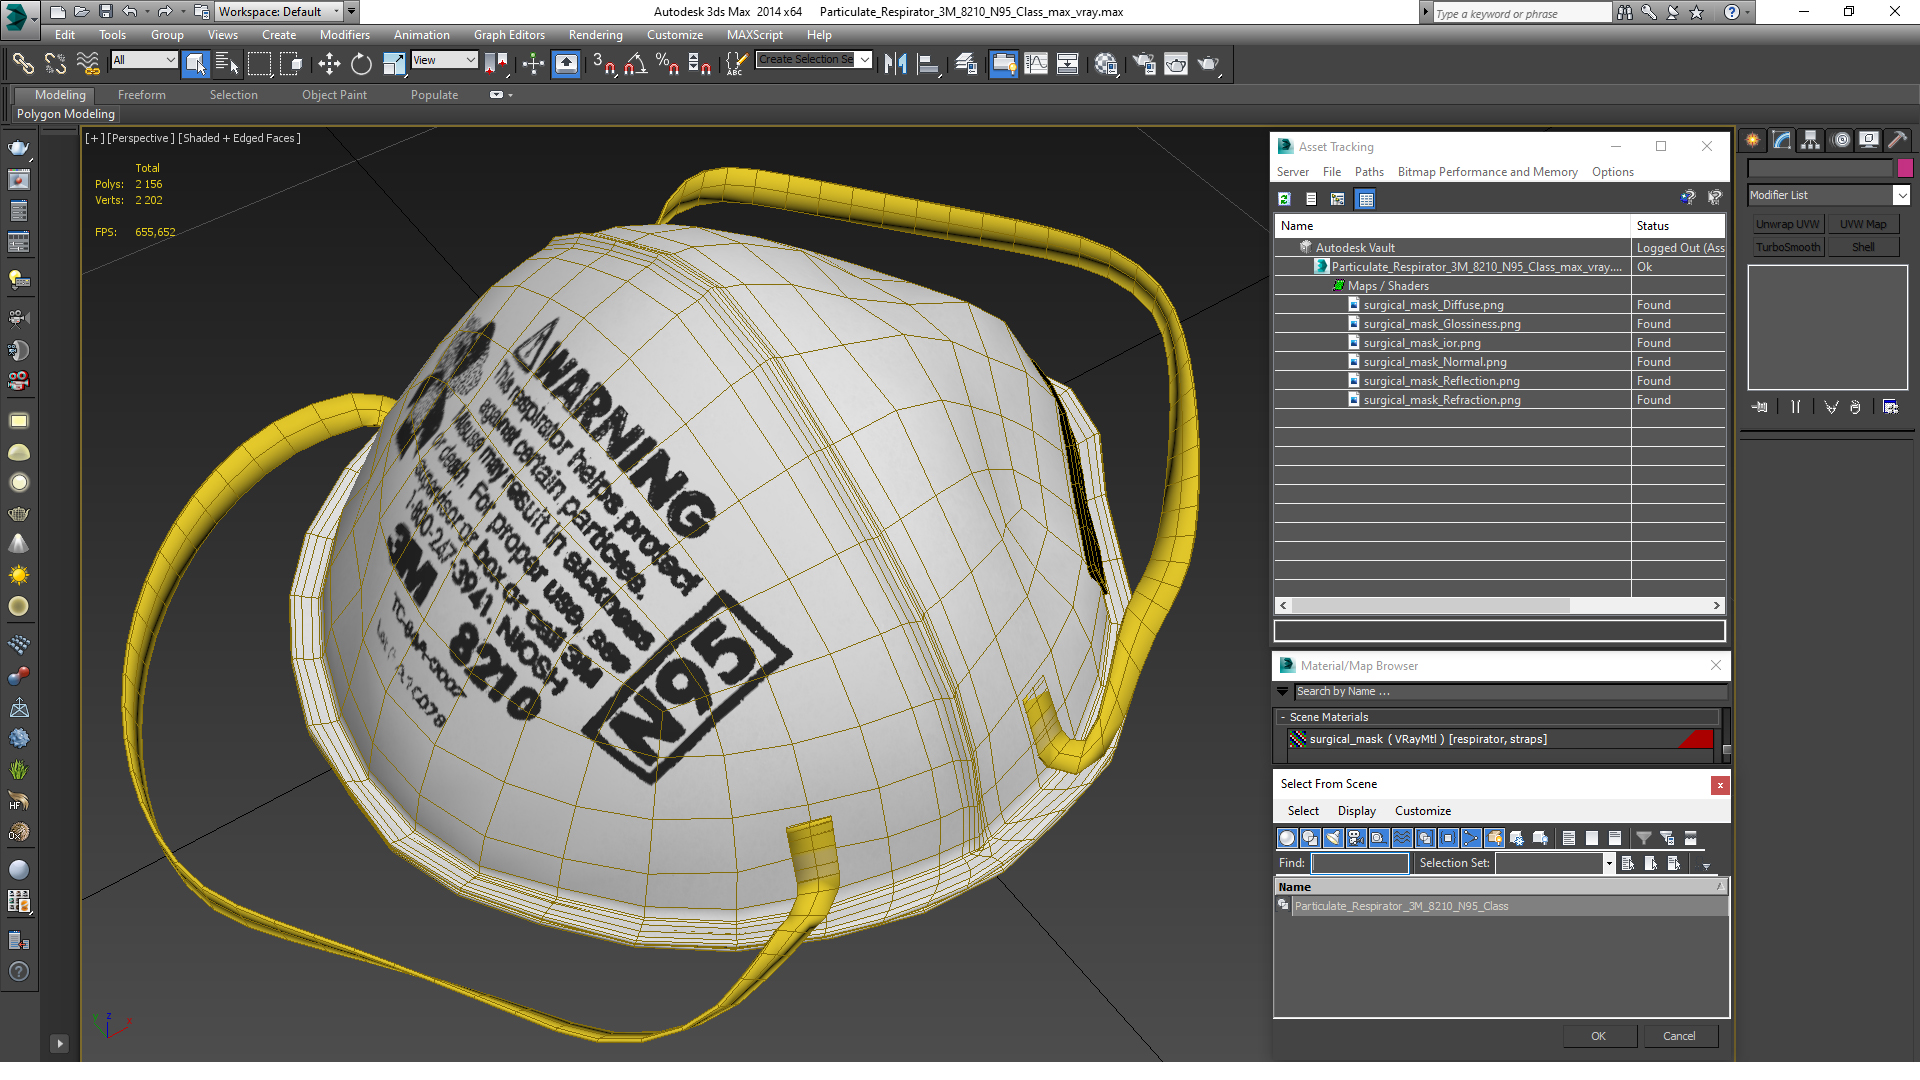Switch to the Utilities hammer panel
The image size is (1920, 1080).
(x=1898, y=140)
